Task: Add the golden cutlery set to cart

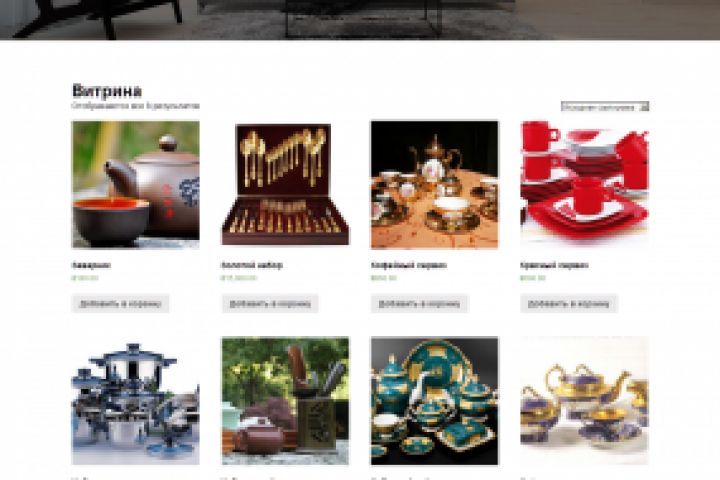Action: [270, 304]
